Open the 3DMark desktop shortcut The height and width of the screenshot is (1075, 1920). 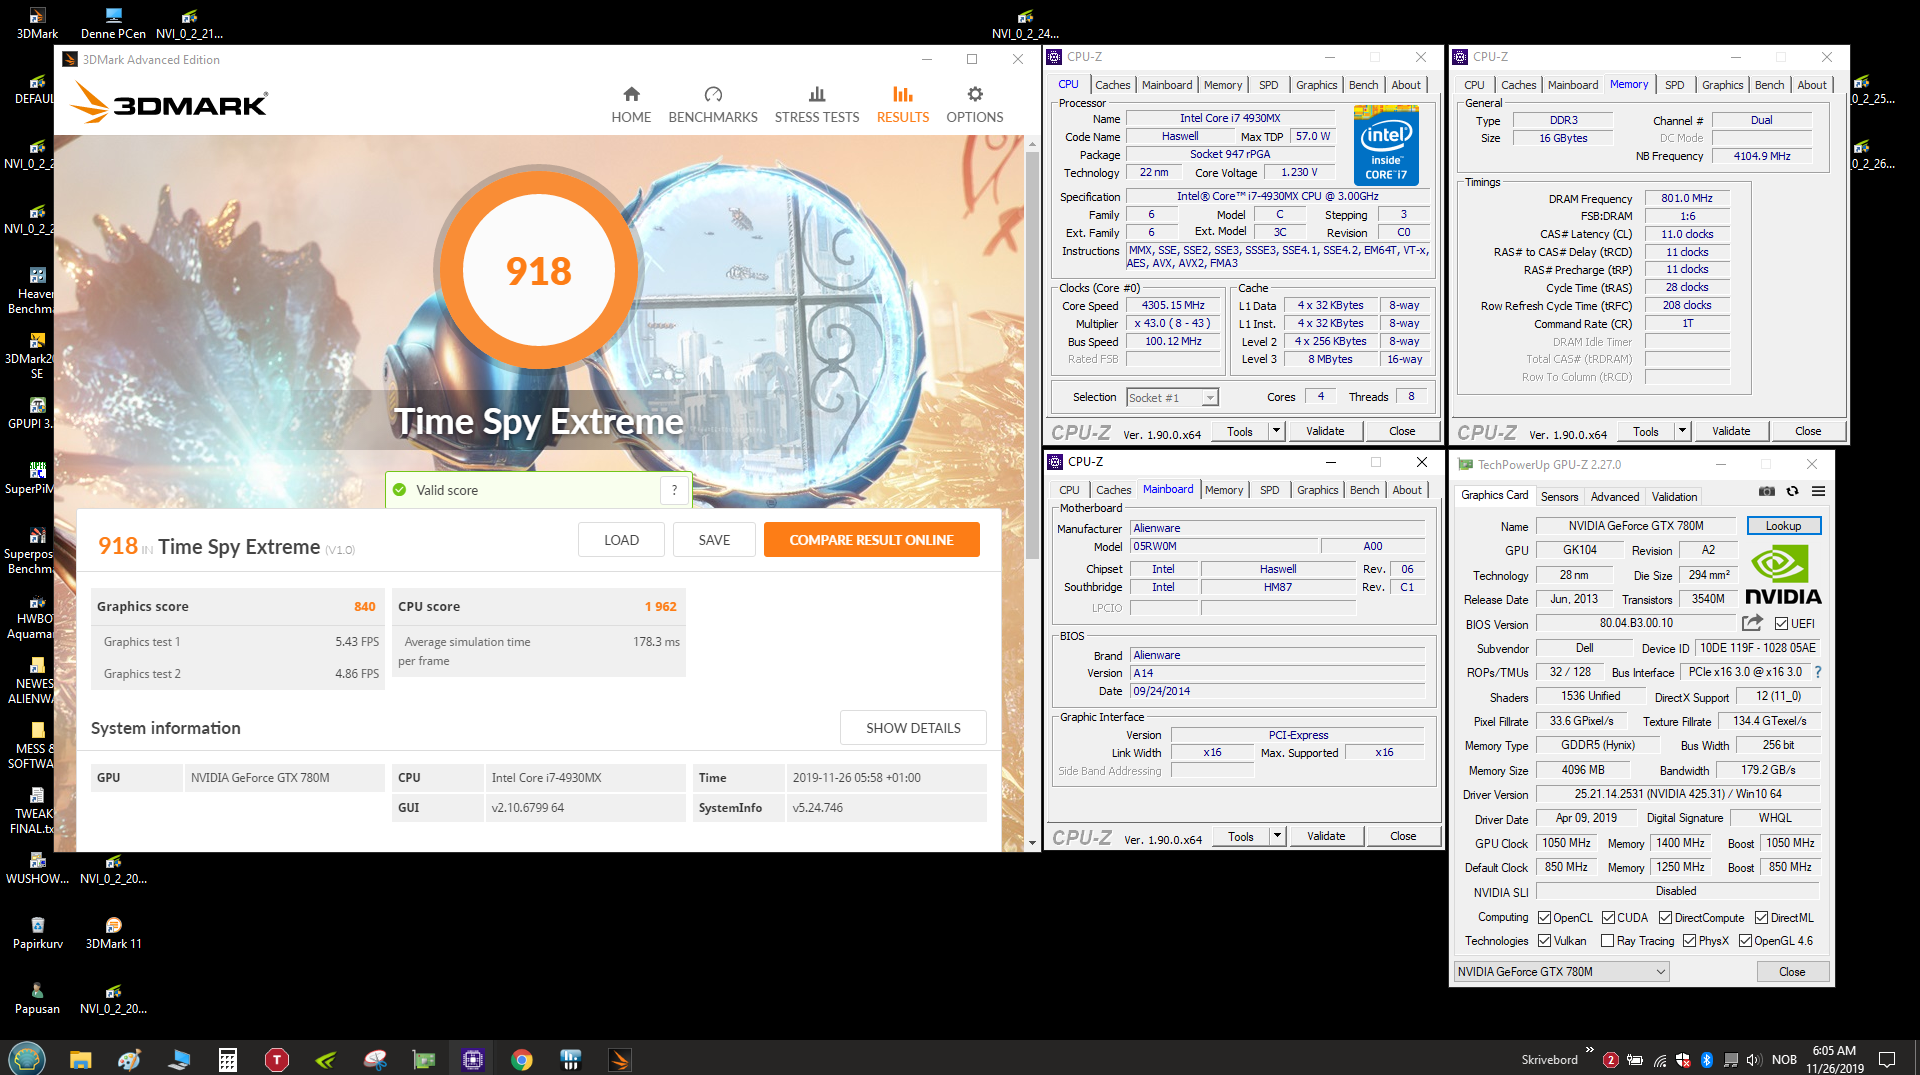[x=37, y=23]
